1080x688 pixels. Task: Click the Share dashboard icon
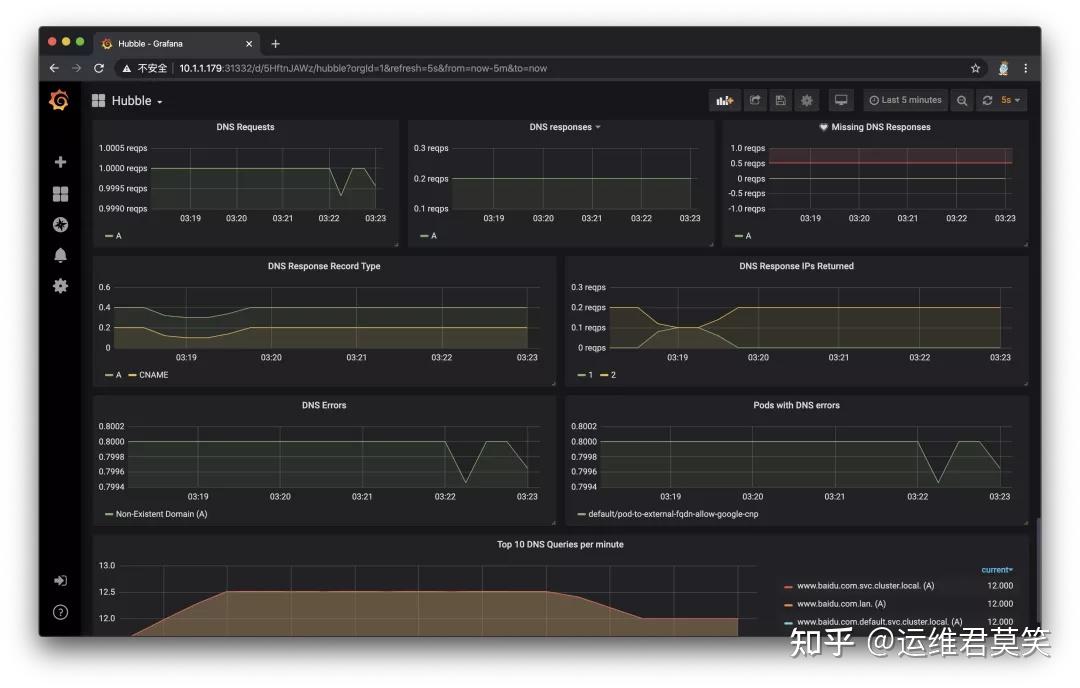coord(755,100)
